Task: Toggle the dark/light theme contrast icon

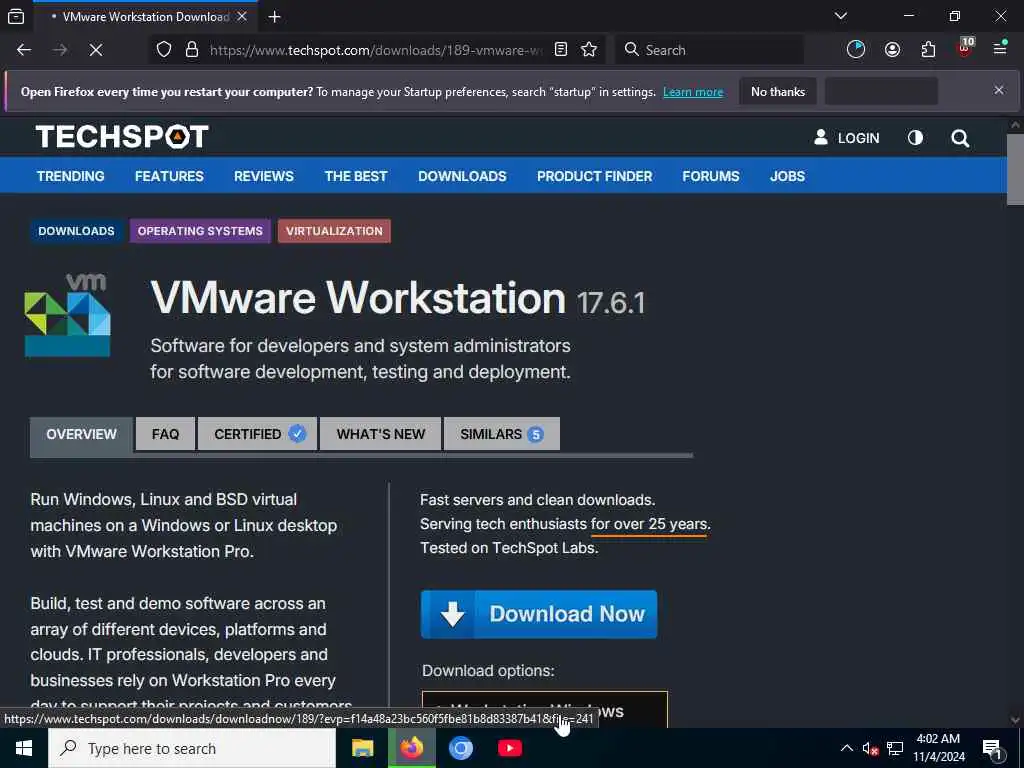Action: [x=916, y=138]
